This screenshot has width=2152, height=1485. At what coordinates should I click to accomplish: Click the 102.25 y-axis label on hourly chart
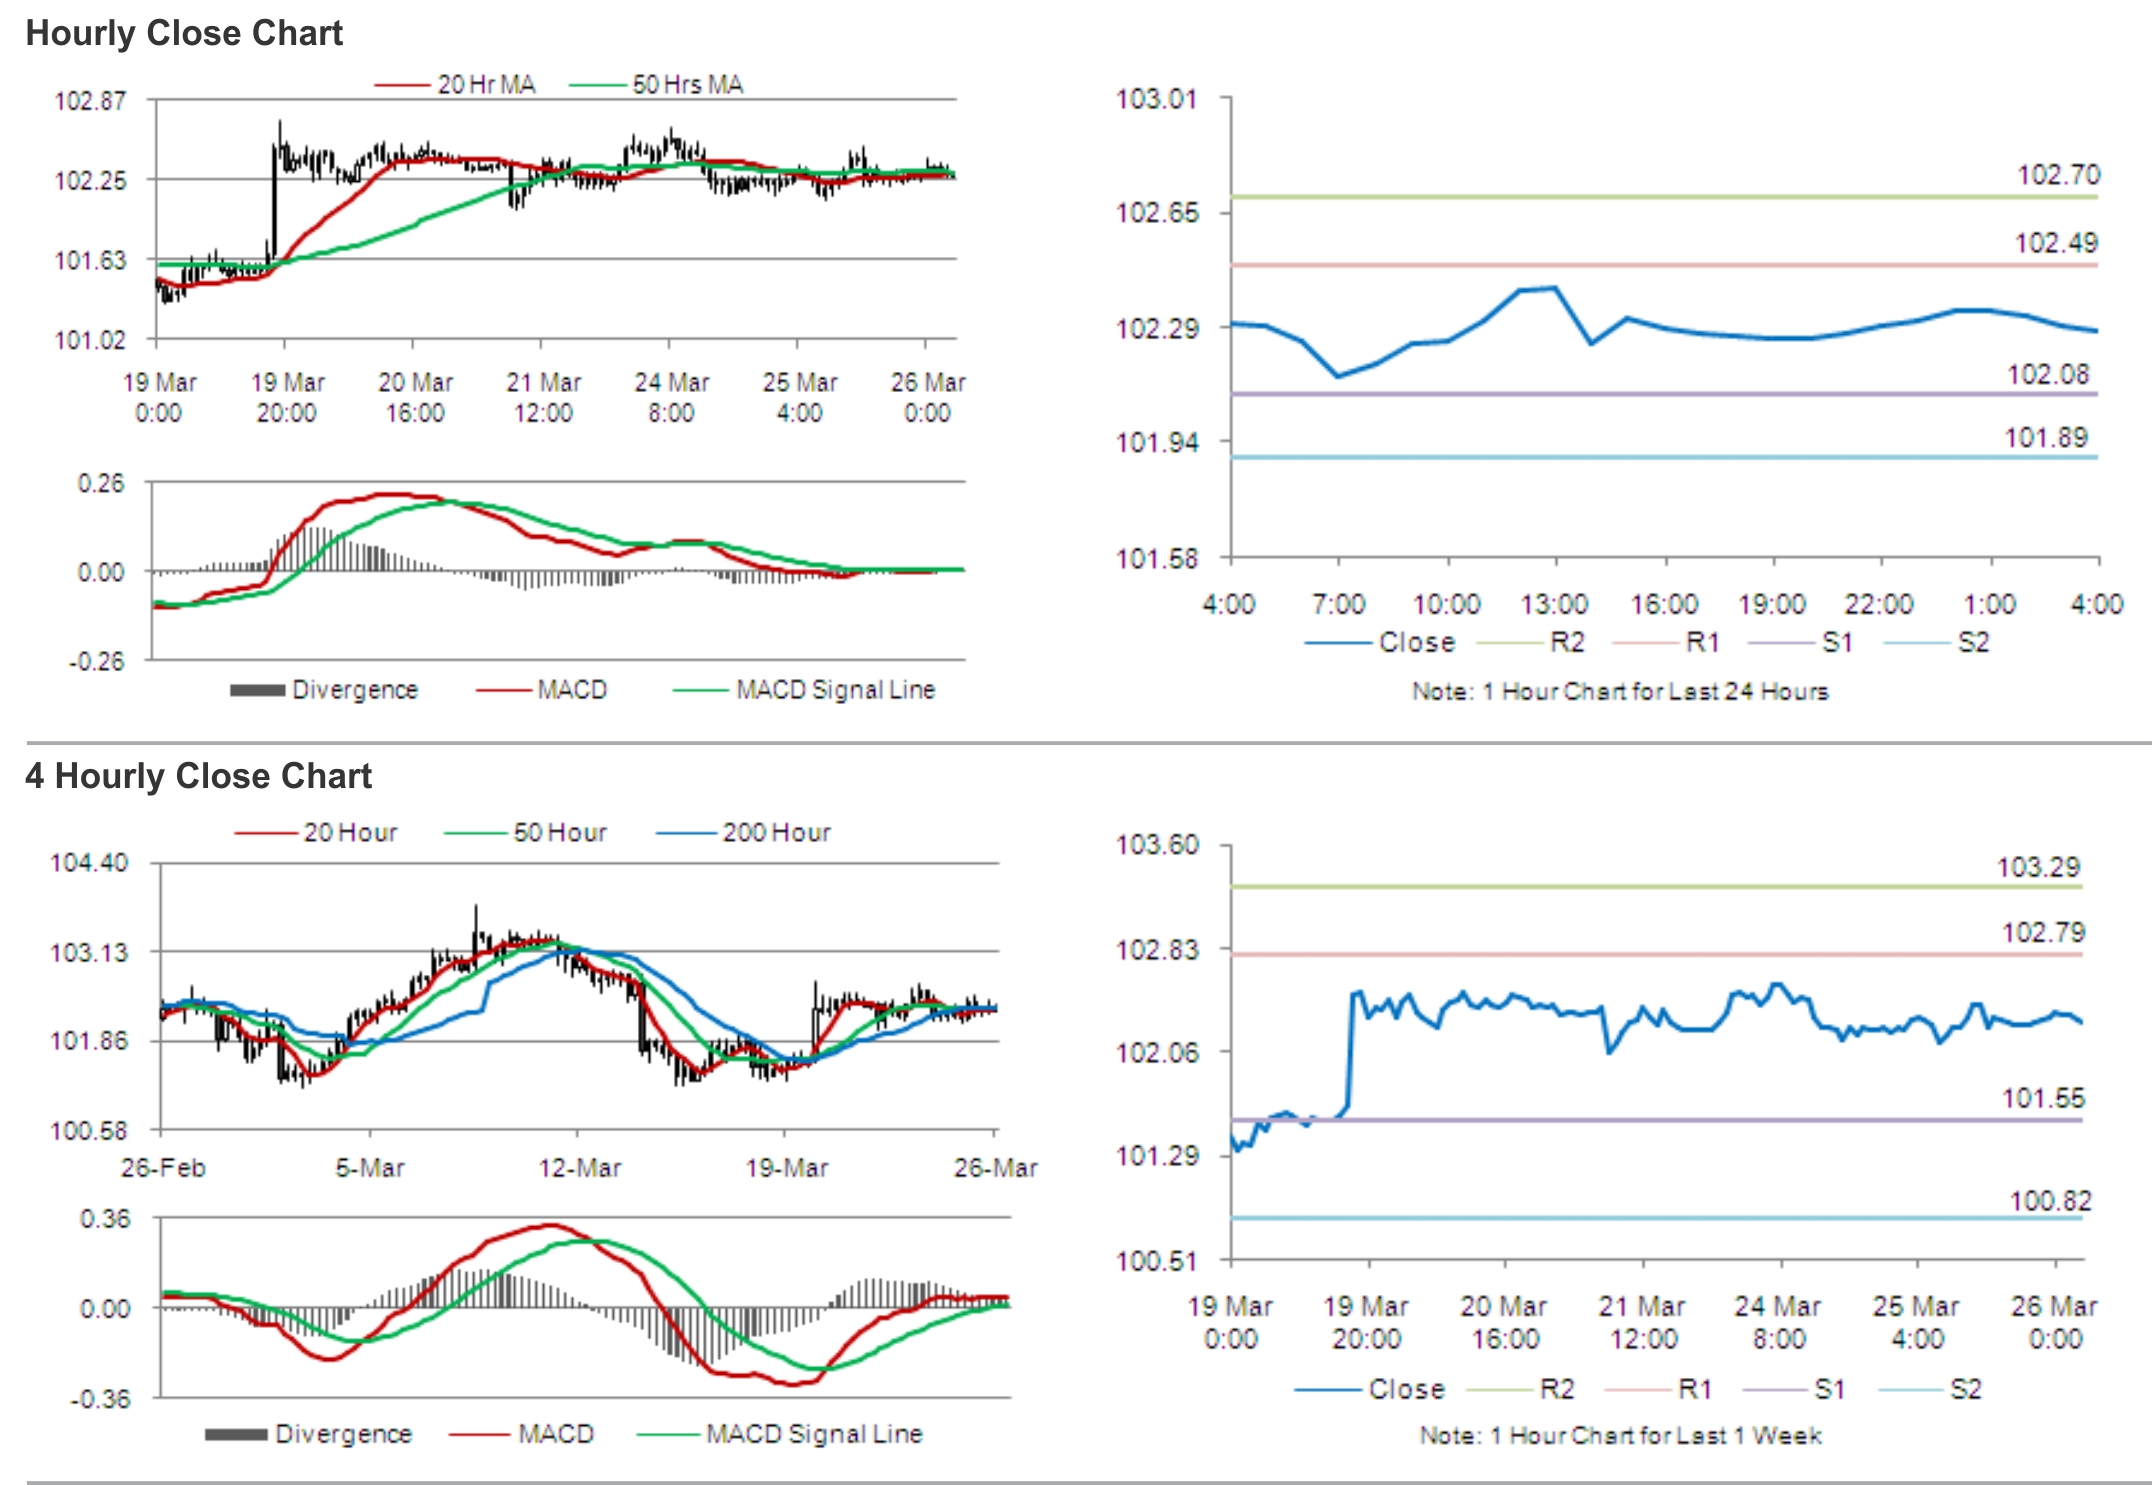(x=90, y=180)
